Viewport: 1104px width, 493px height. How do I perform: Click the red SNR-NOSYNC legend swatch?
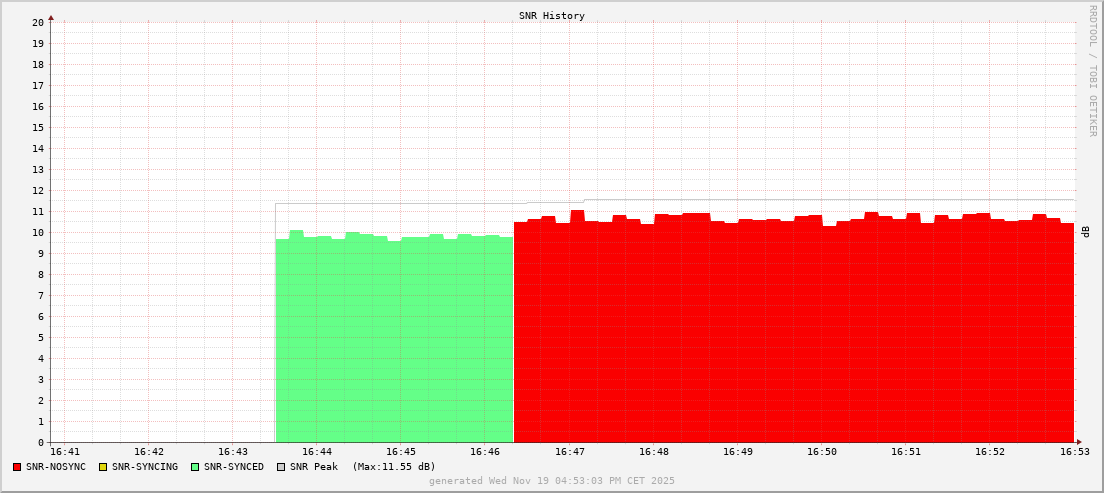[17, 467]
